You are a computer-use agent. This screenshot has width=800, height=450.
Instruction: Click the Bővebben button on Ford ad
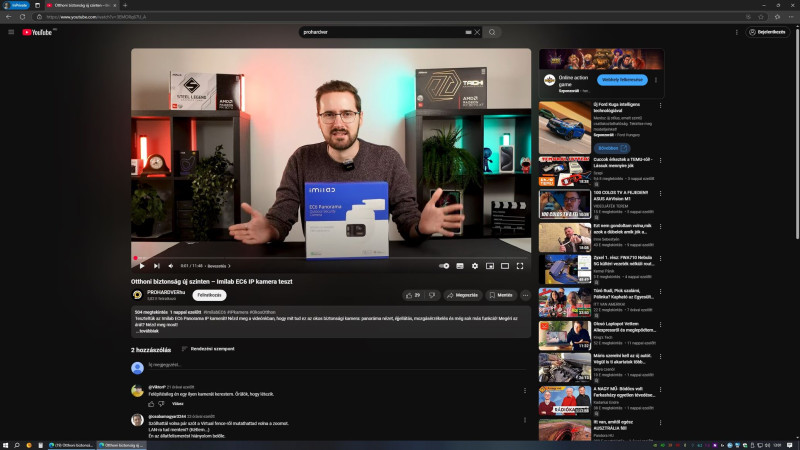pyautogui.click(x=612, y=148)
